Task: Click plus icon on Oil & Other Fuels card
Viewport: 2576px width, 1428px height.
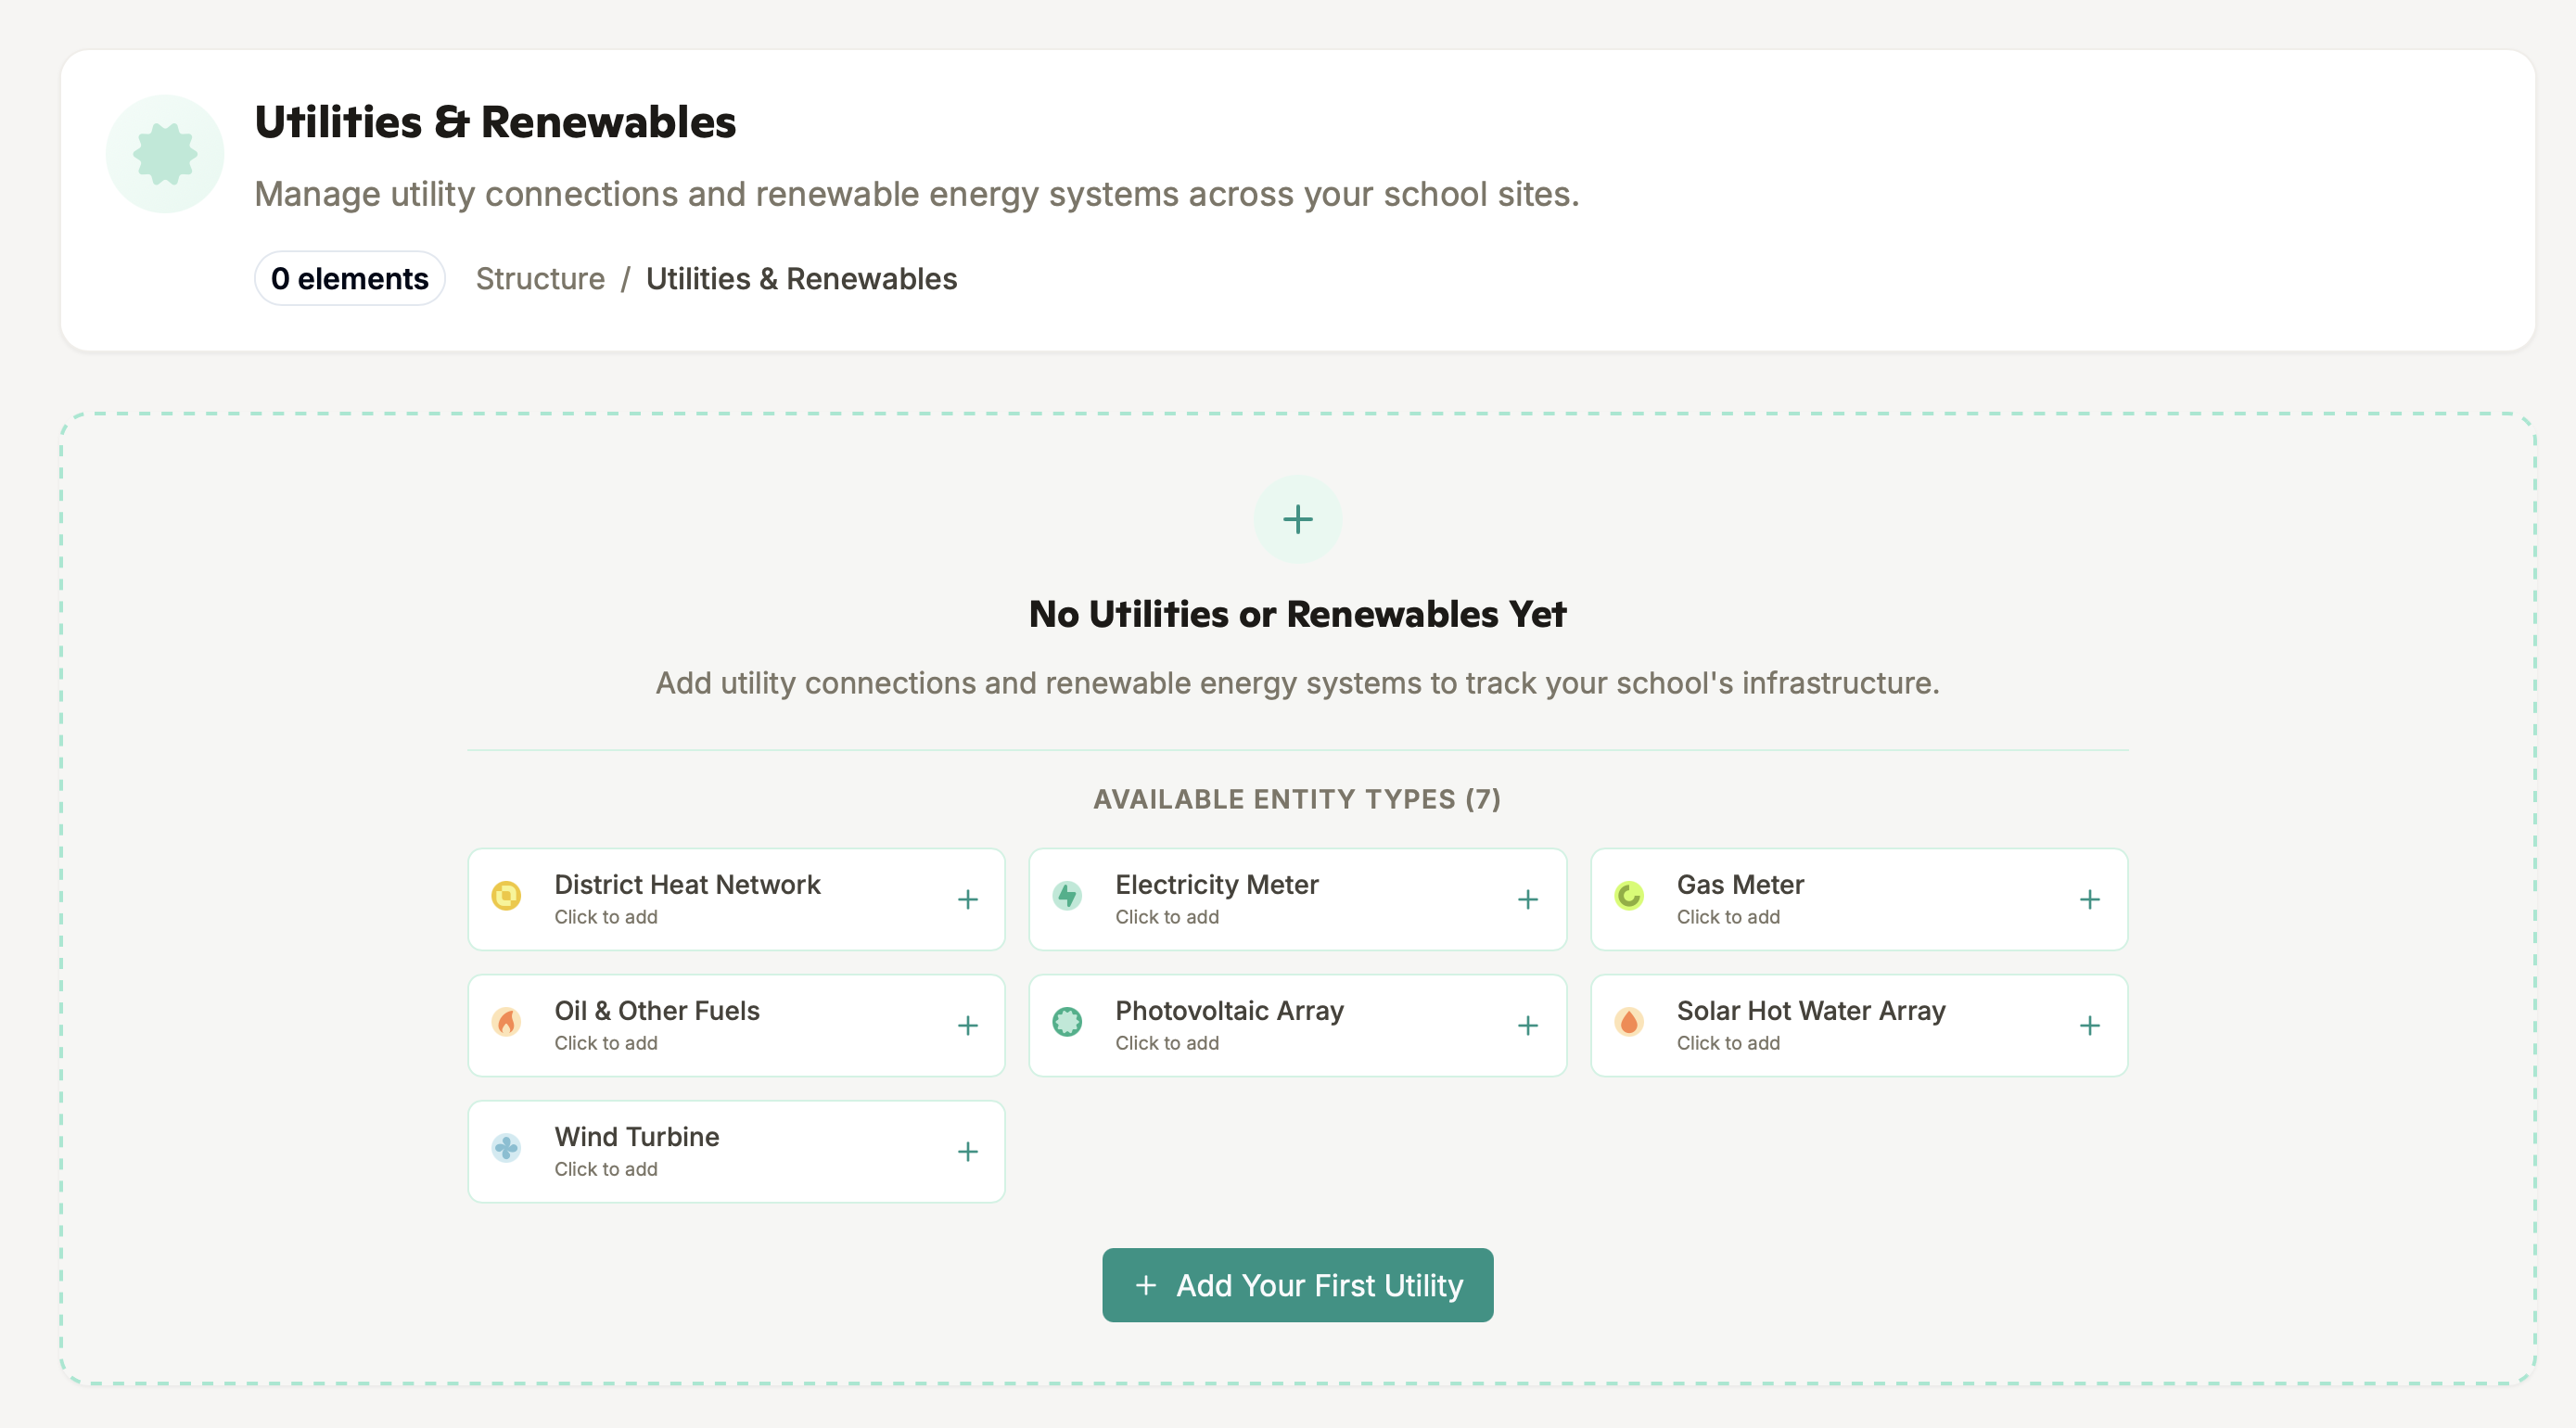Action: [x=967, y=1025]
